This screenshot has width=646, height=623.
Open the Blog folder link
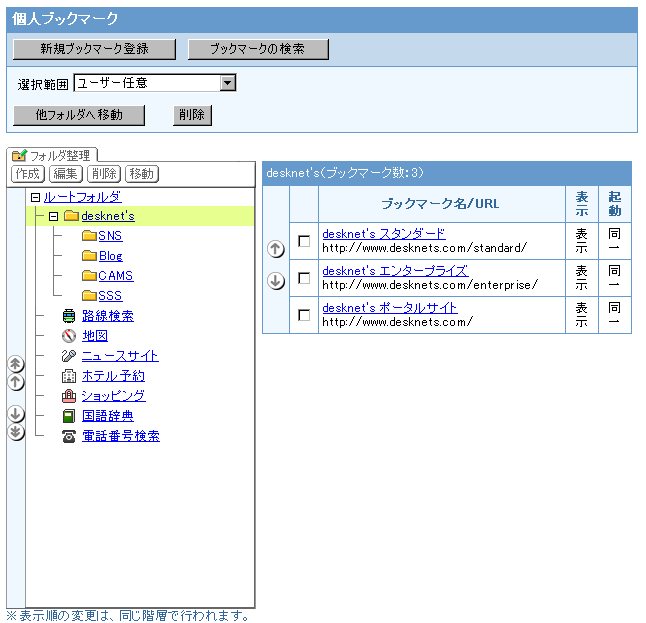(x=111, y=256)
